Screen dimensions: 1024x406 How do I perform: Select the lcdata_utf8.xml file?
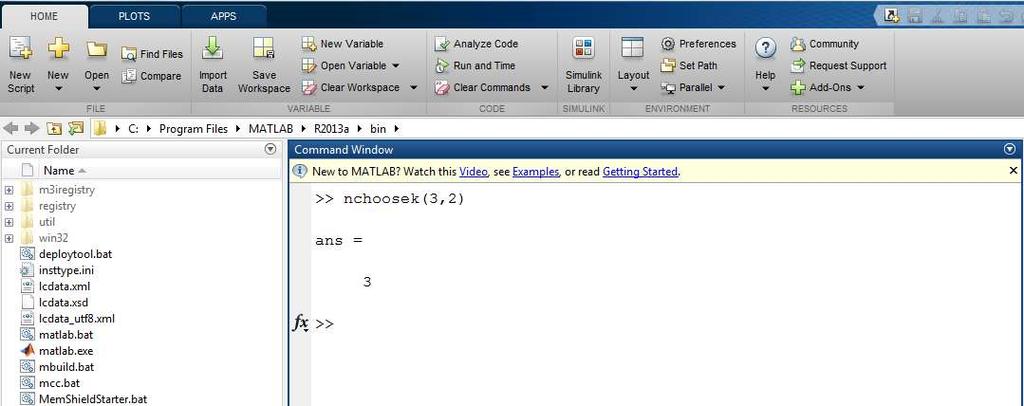(x=76, y=319)
